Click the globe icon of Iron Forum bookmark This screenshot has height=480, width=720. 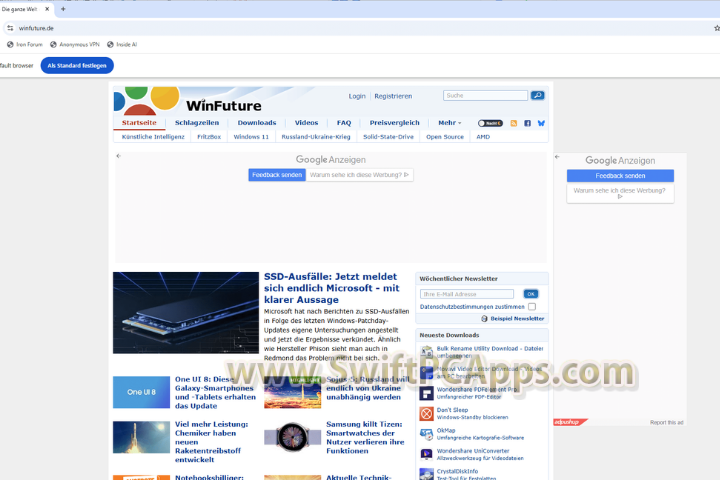(x=10, y=45)
